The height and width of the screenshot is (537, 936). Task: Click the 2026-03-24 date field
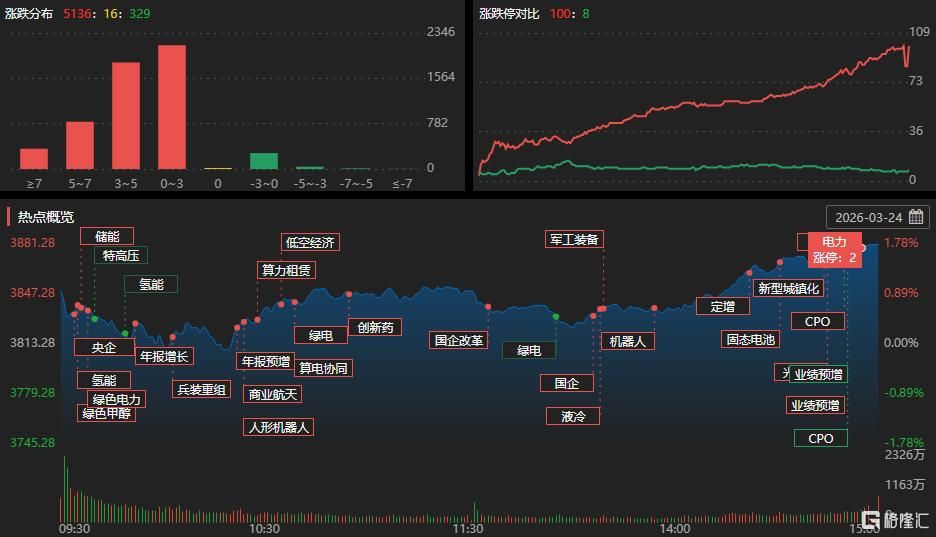pos(868,217)
